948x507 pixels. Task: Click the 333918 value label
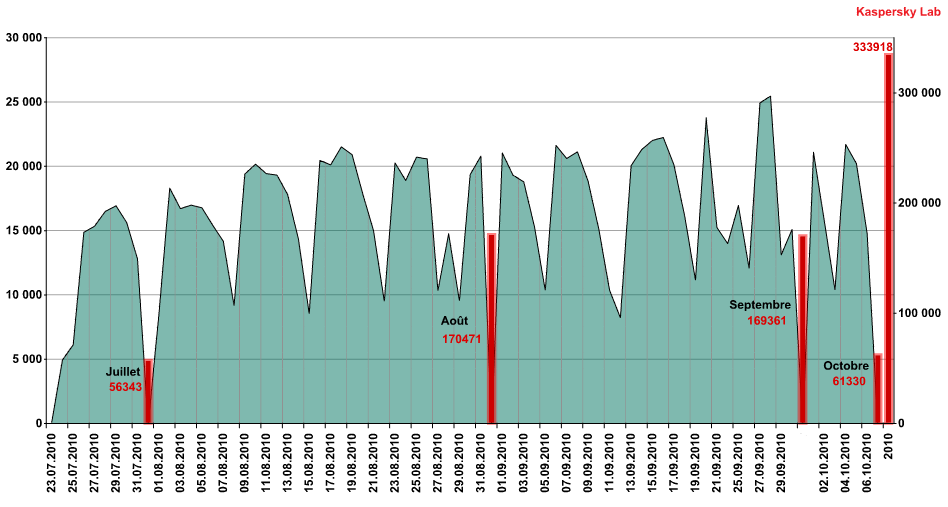[872, 47]
